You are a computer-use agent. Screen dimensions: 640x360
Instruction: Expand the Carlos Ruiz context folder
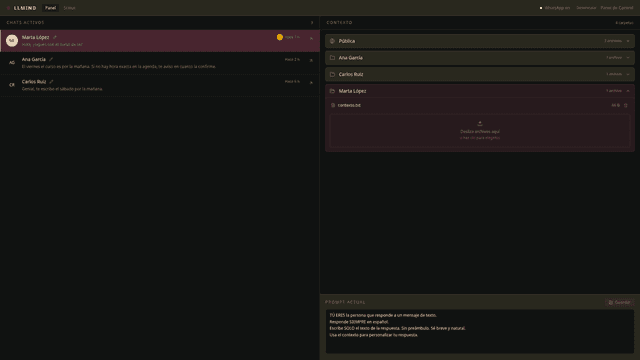(628, 74)
